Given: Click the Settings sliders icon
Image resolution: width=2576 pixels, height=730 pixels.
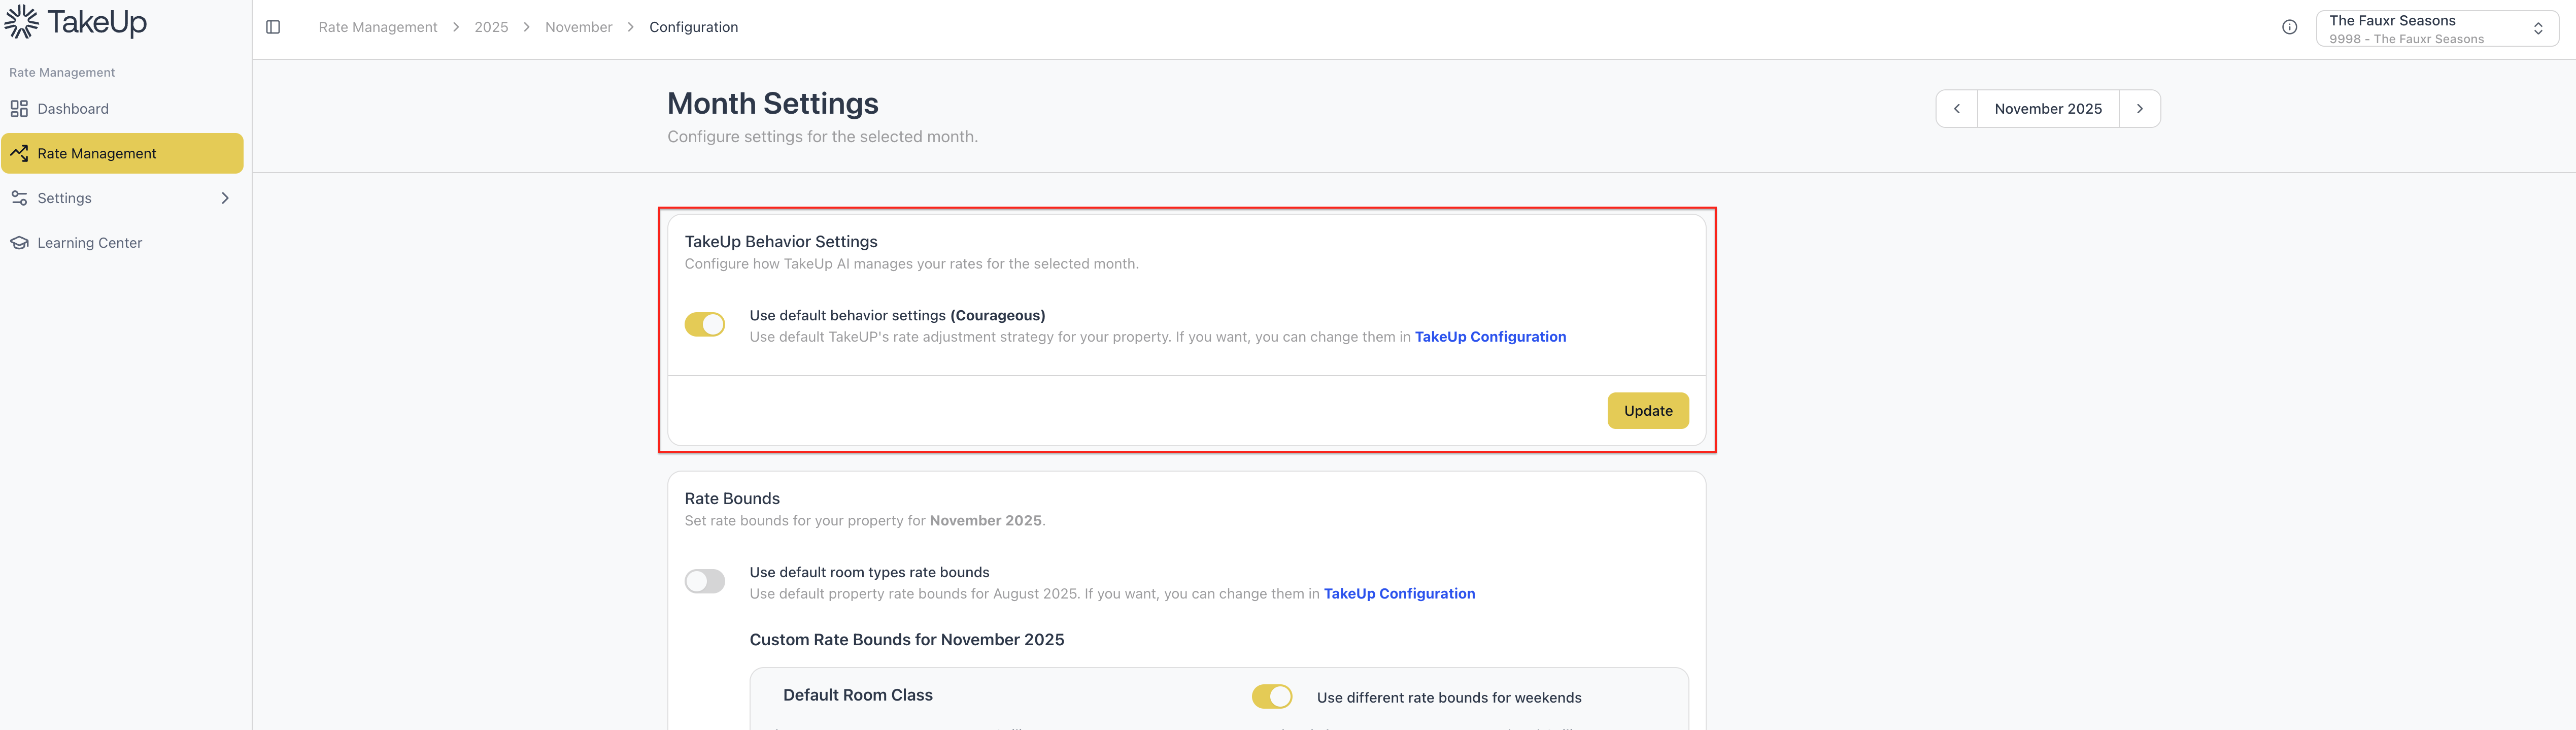Looking at the screenshot, I should point(19,198).
